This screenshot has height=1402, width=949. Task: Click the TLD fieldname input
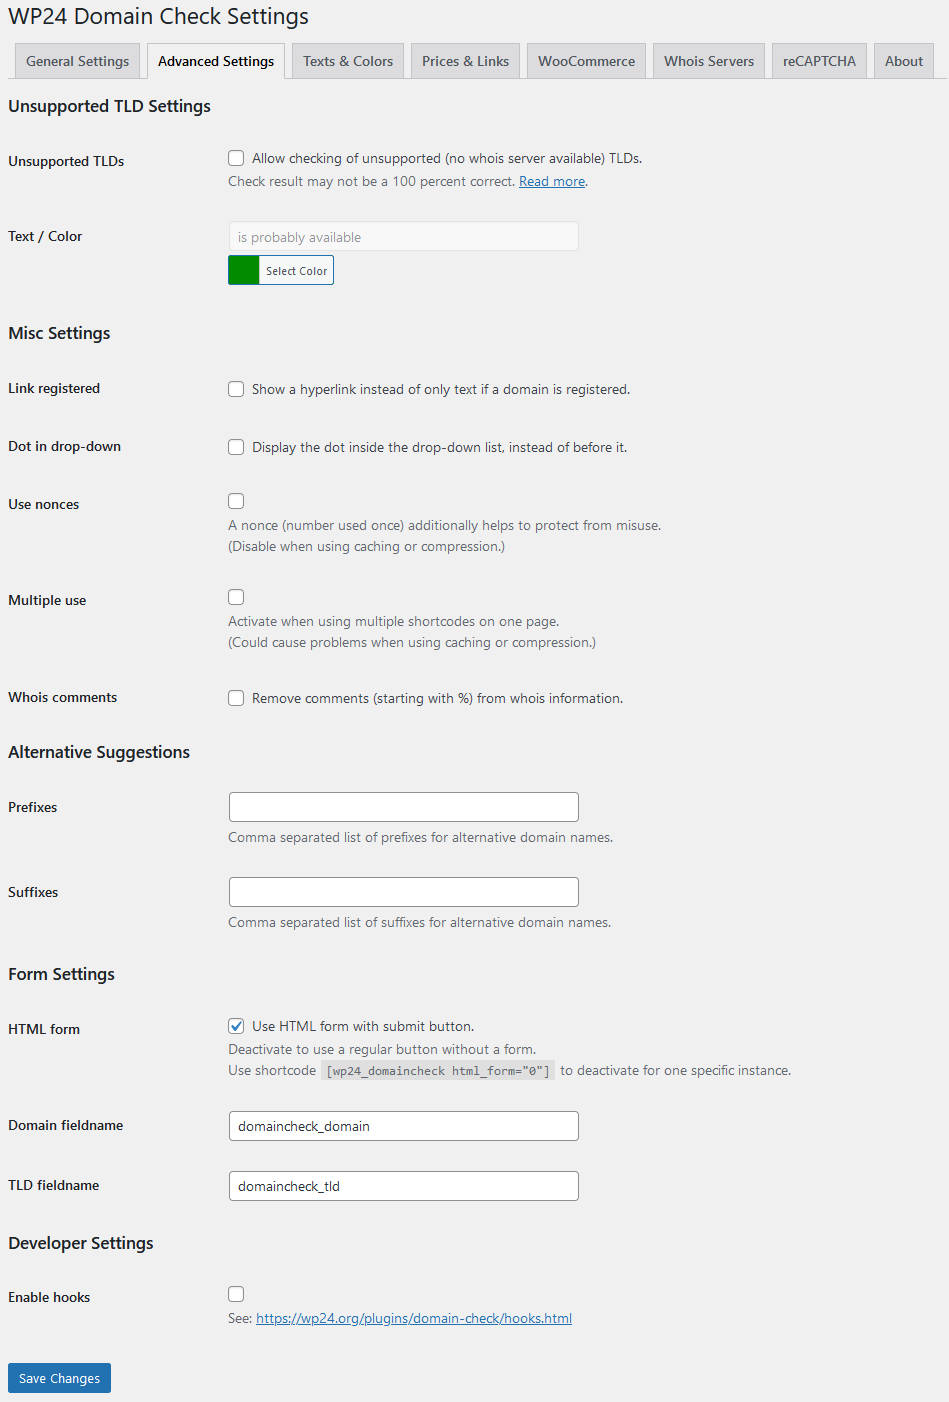(403, 1186)
